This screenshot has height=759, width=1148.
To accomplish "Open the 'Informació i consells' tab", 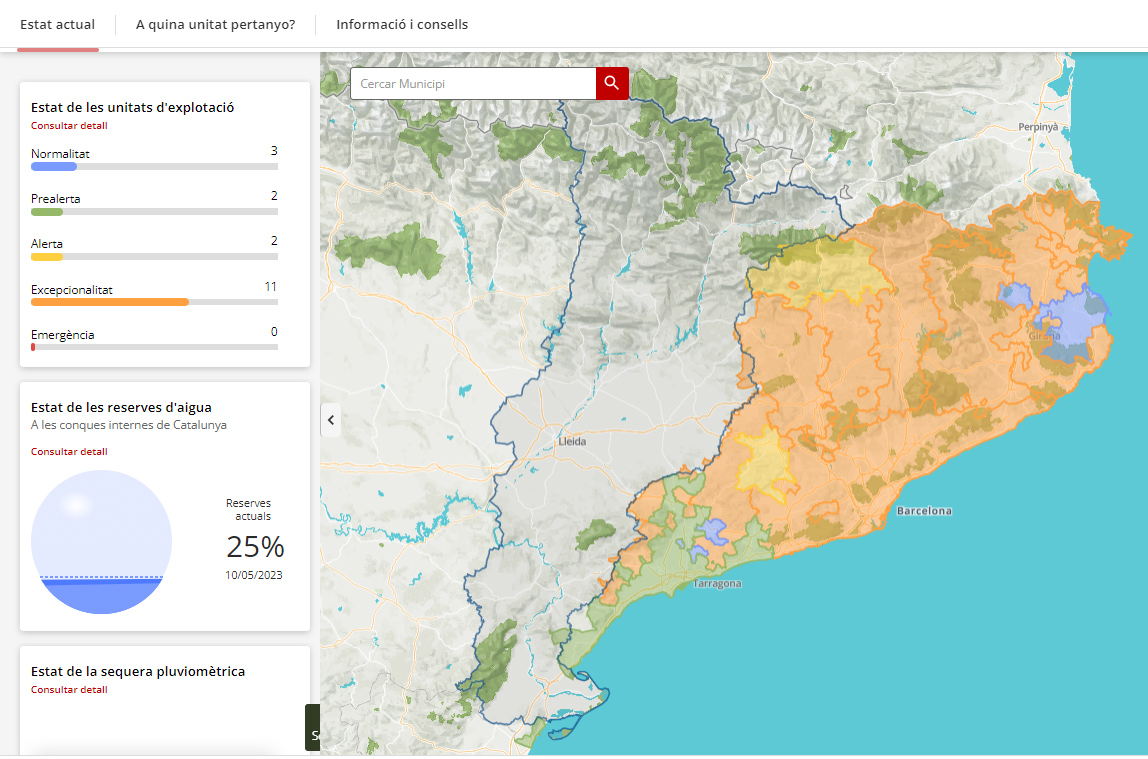I will pos(402,24).
